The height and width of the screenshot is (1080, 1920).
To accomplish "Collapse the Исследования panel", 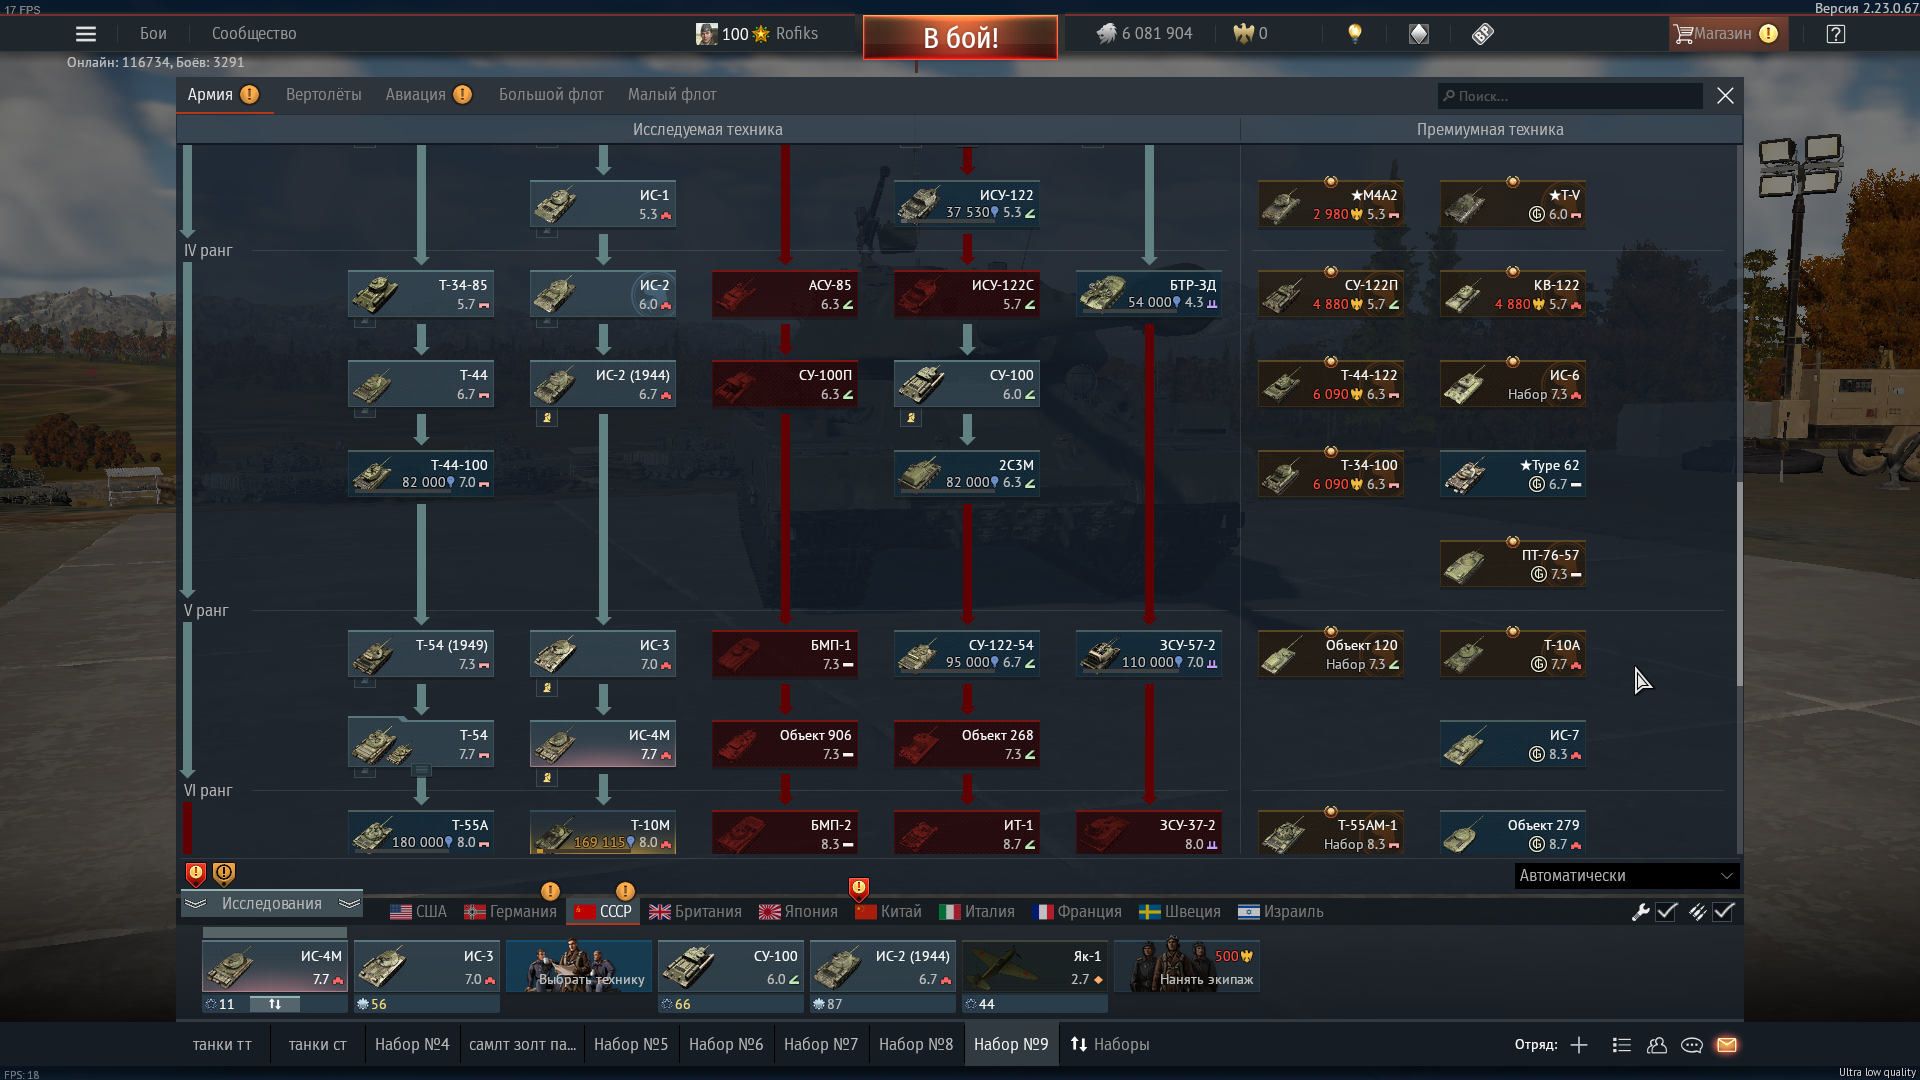I will pos(272,904).
